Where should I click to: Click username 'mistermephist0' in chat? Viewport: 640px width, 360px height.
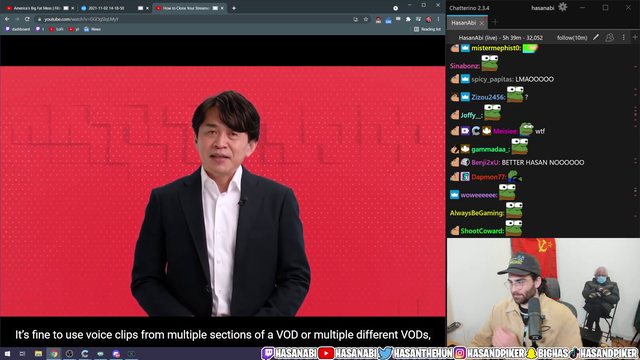(x=496, y=48)
